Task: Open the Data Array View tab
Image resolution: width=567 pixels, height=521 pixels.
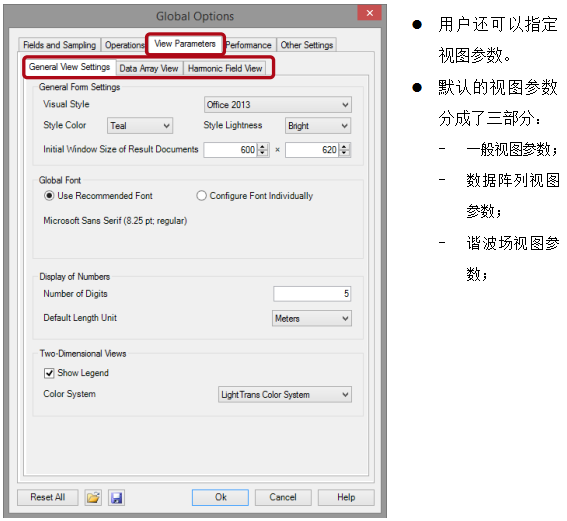Action: pyautogui.click(x=149, y=69)
